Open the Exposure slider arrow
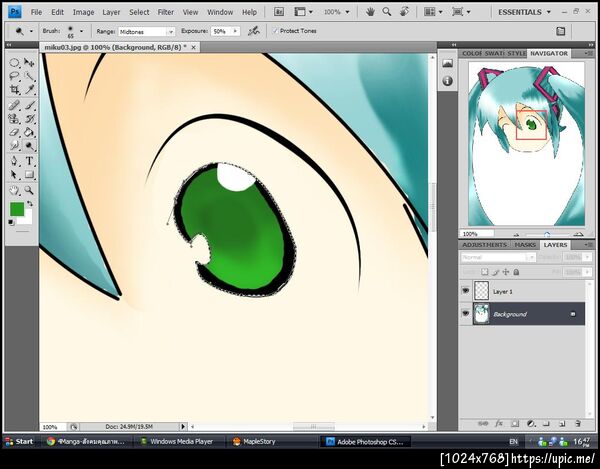The image size is (600, 469). point(235,31)
